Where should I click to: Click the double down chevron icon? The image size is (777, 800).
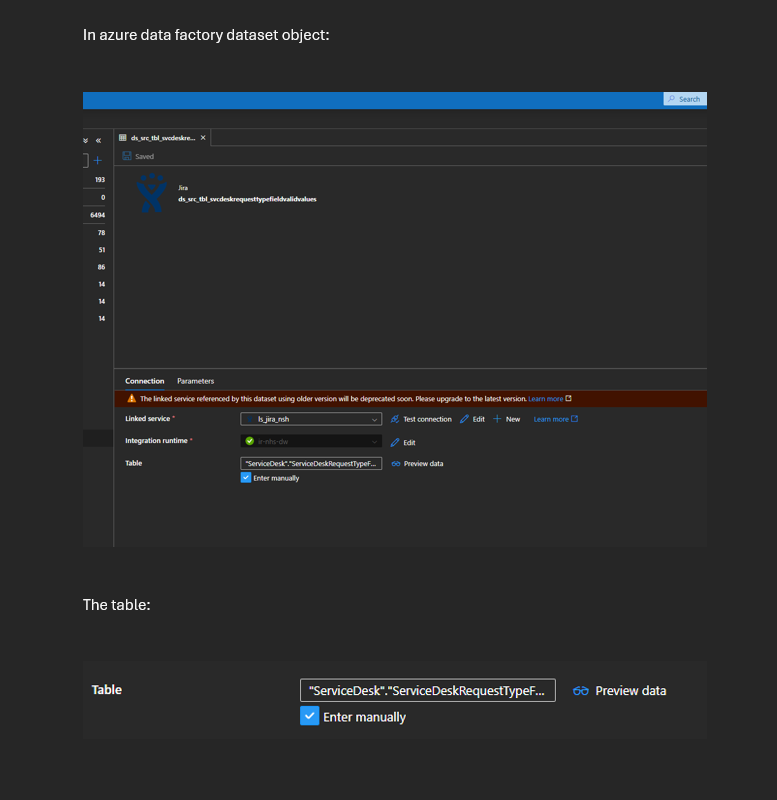85,140
